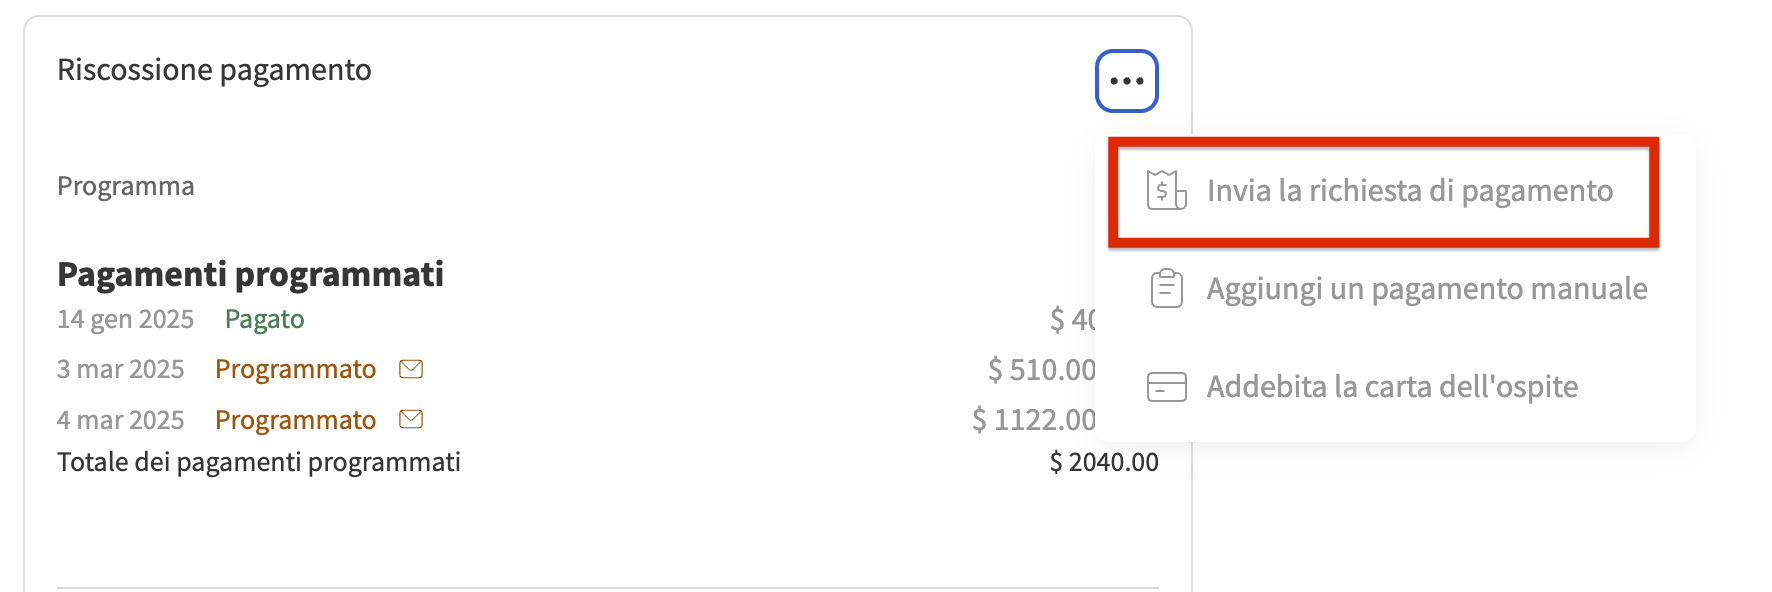Click the credit card icon for charging guest
This screenshot has width=1772, height=592.
[1166, 386]
